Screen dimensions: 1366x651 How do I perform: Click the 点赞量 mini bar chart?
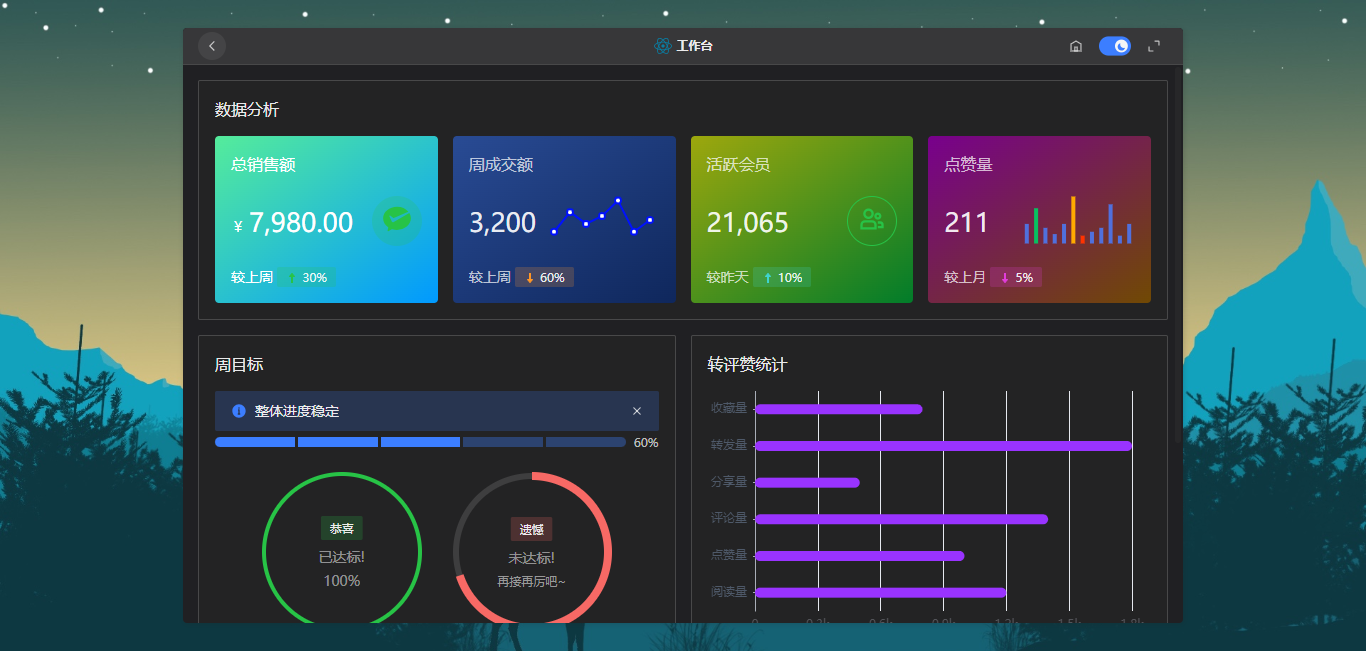coord(1078,220)
